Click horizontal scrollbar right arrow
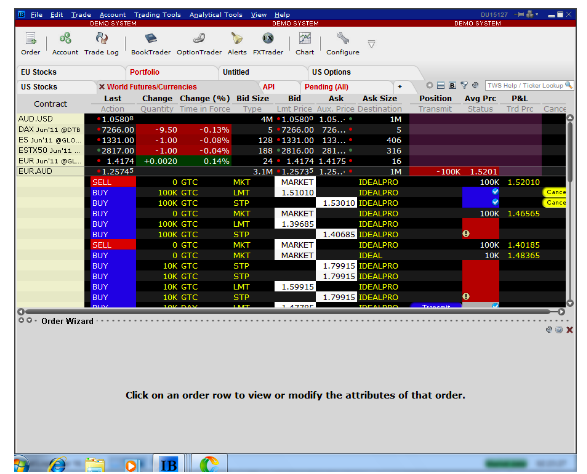Viewport: 587px width, 474px height. (561, 312)
